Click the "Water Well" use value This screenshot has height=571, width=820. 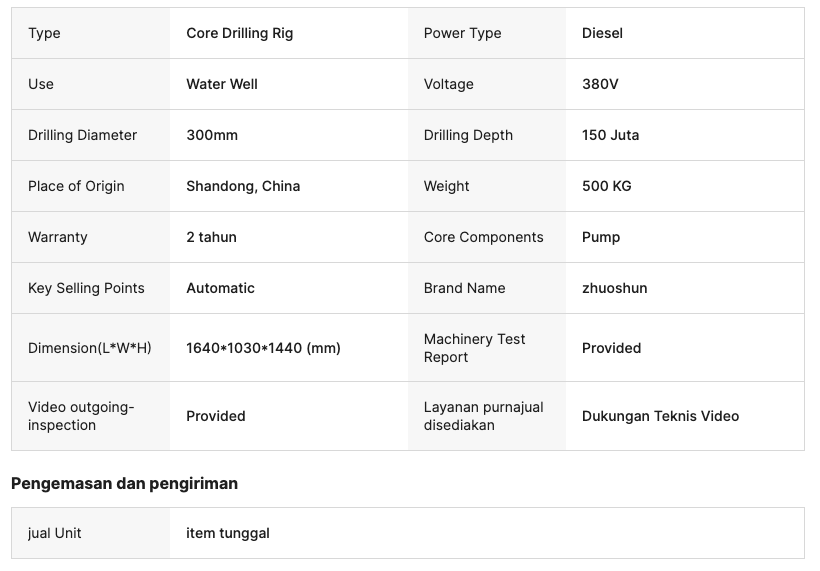(222, 84)
